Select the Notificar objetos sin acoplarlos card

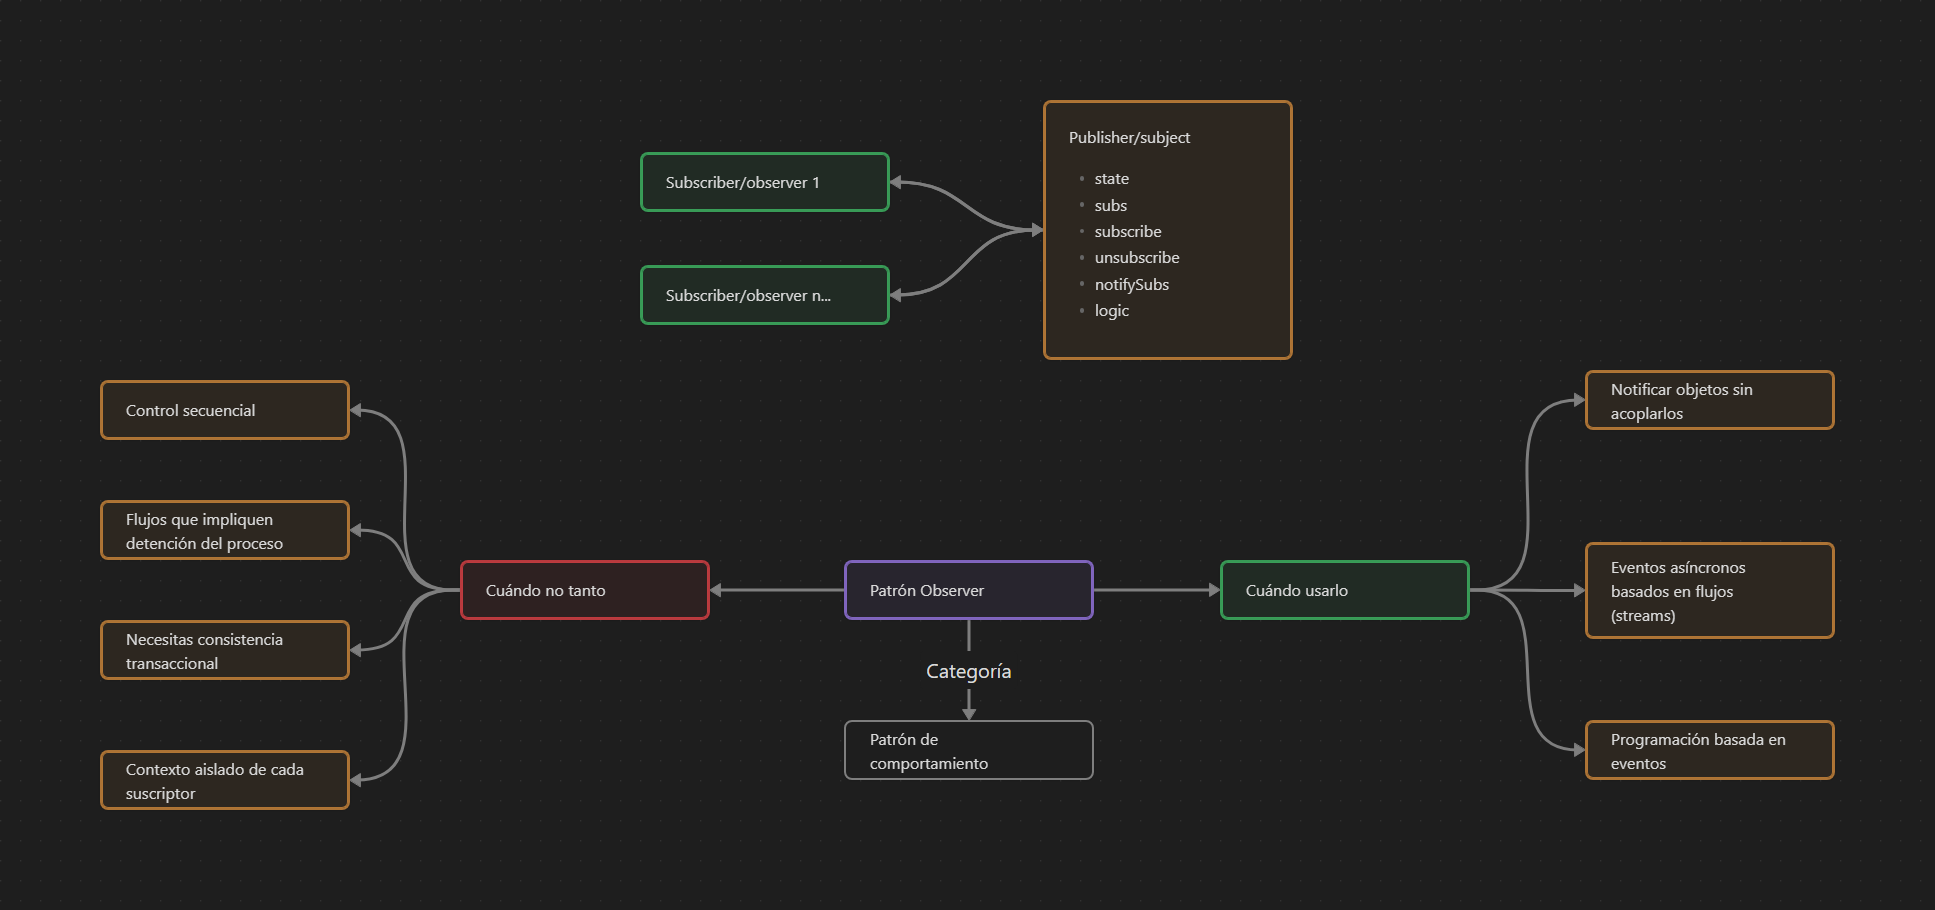[x=1709, y=400]
